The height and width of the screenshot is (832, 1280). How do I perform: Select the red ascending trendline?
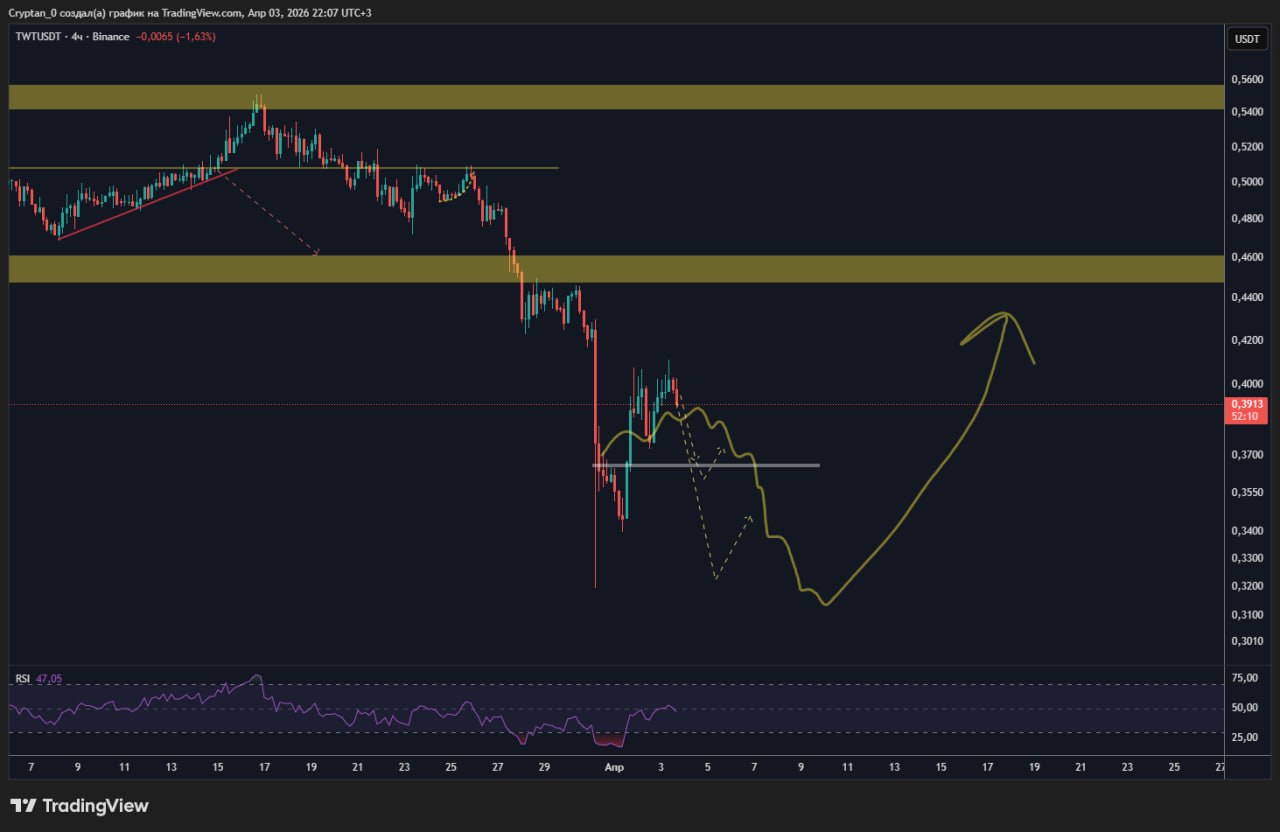(x=148, y=205)
